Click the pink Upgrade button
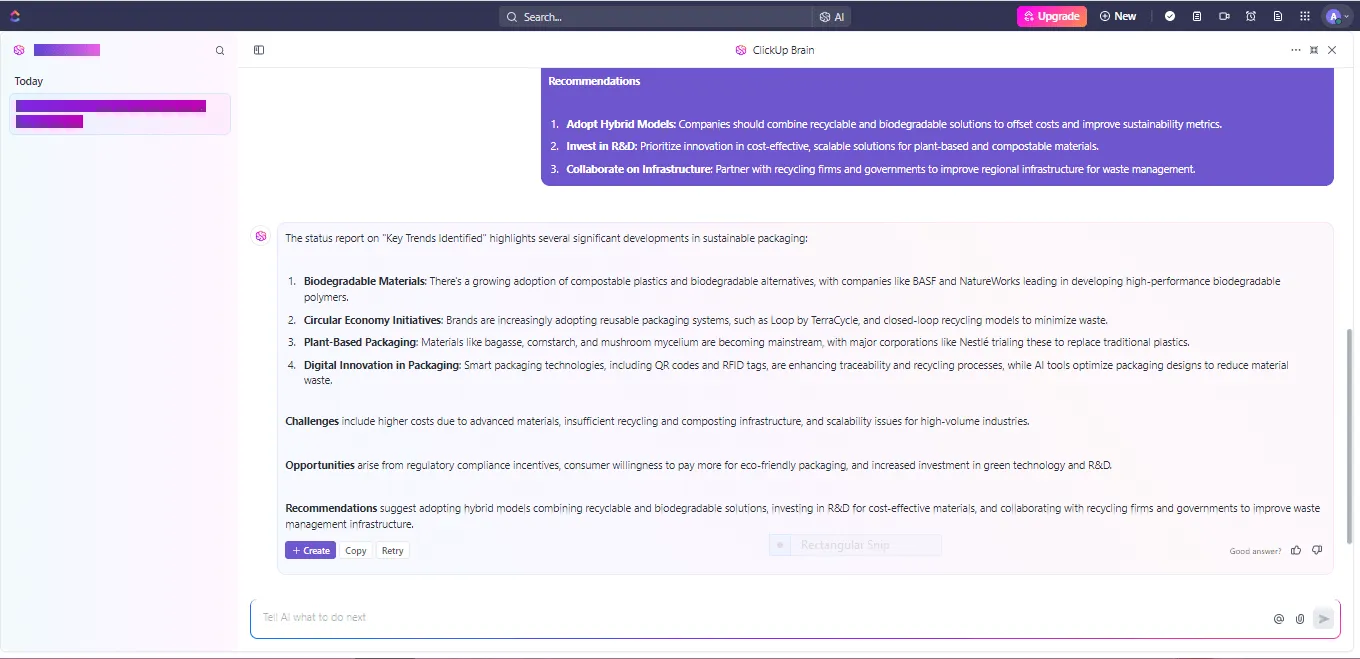1360x659 pixels. (1051, 16)
